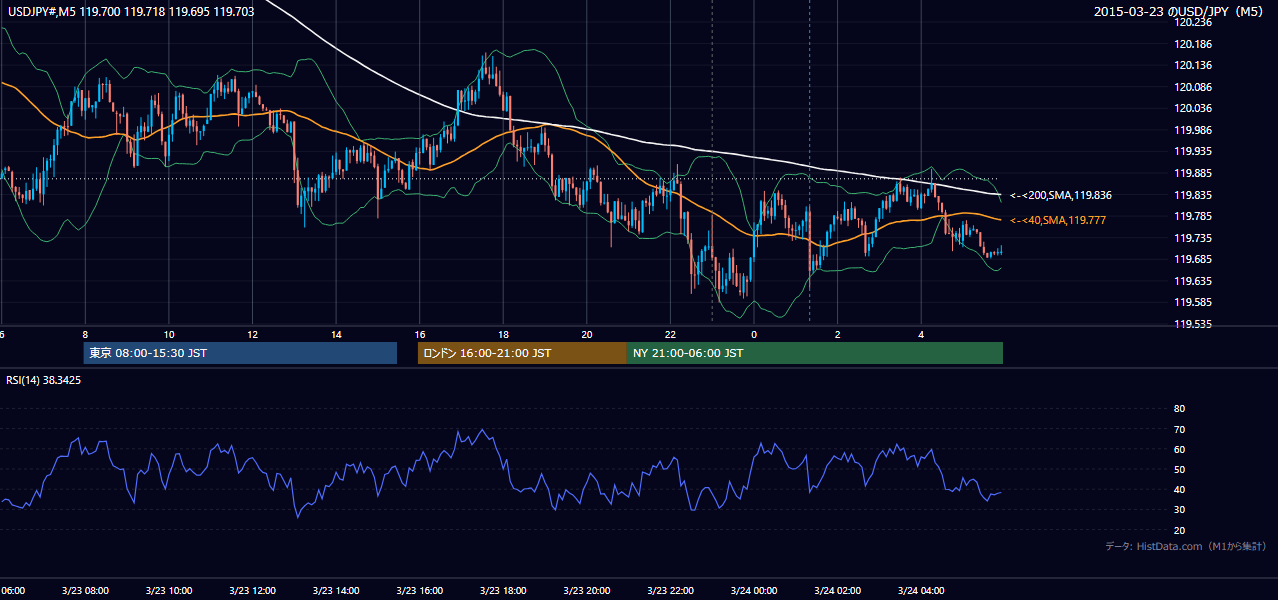Click price axis value 119.535
The height and width of the screenshot is (600, 1278).
1194,324
